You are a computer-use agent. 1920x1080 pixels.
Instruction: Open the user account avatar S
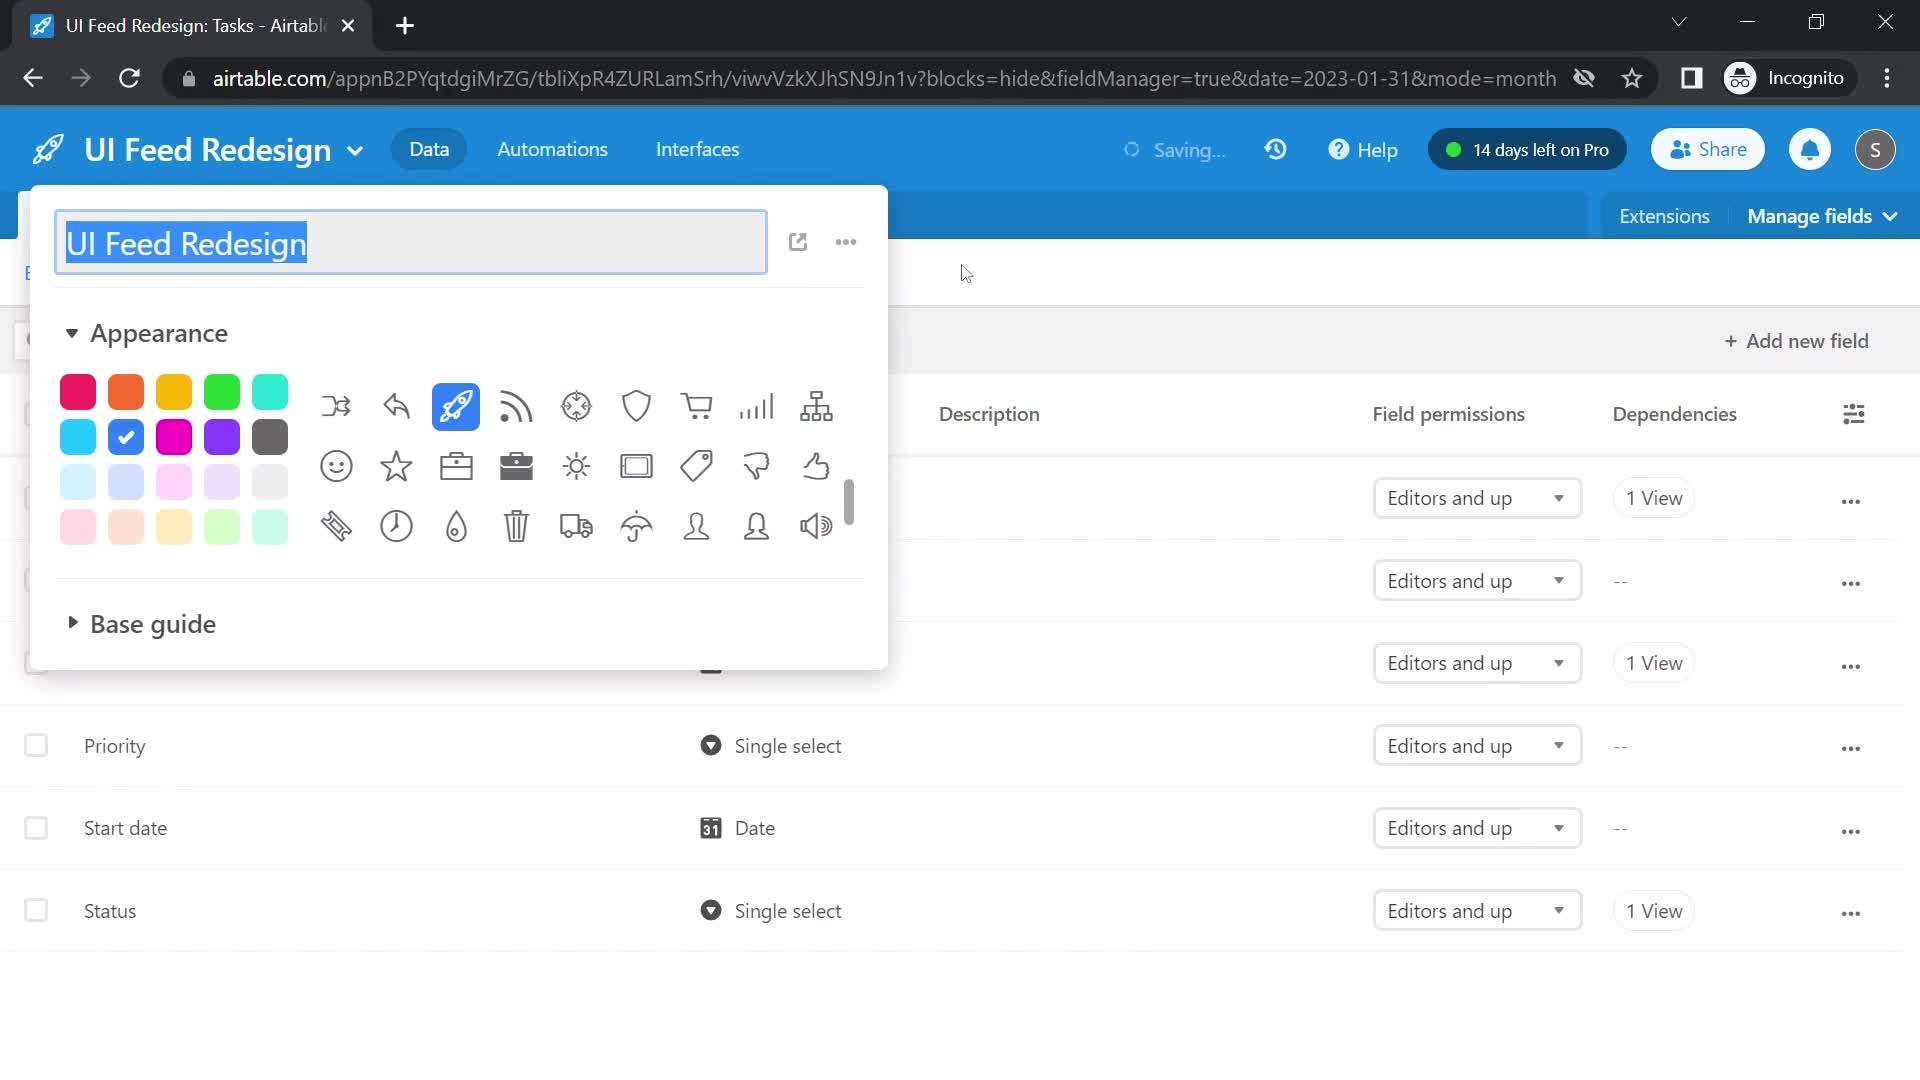pyautogui.click(x=1875, y=150)
